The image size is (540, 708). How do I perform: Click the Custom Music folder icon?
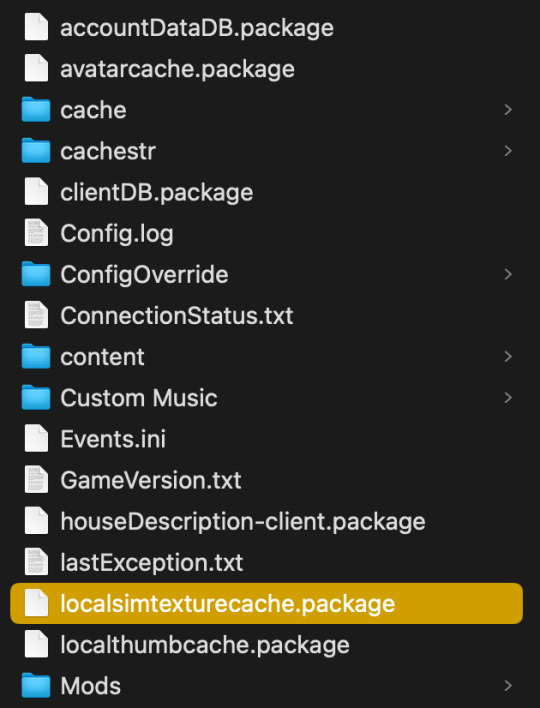pos(36,397)
